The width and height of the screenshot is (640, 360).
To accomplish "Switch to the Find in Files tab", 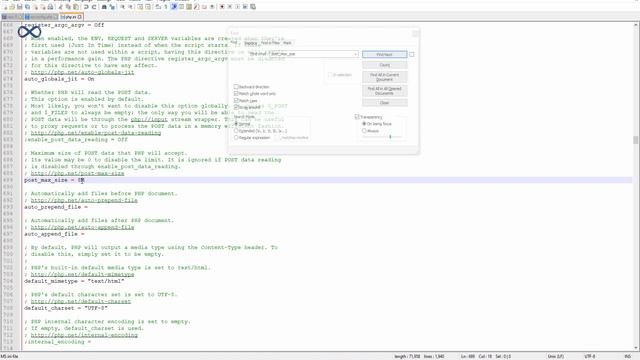I will pos(270,43).
